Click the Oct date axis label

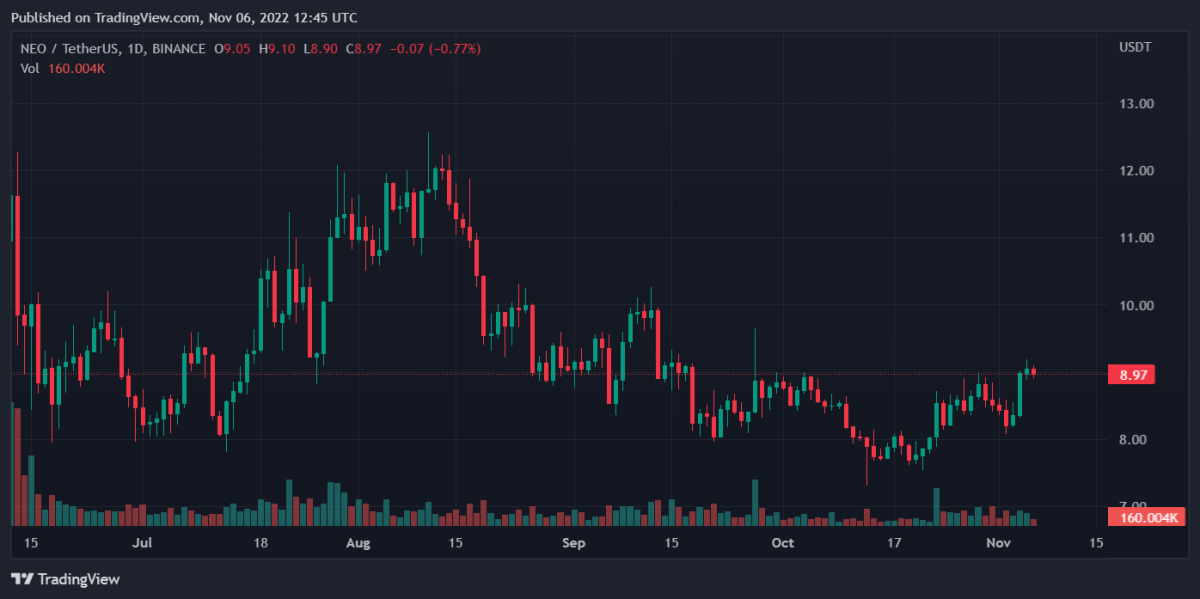(x=782, y=543)
